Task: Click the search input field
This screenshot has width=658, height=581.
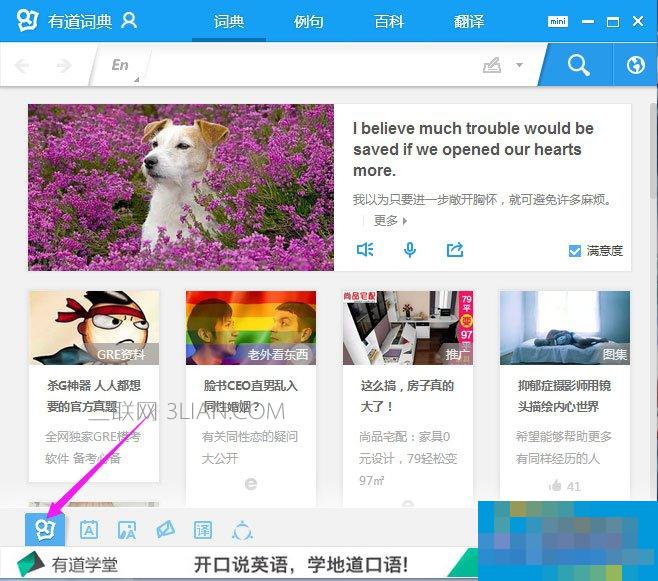Action: click(313, 65)
